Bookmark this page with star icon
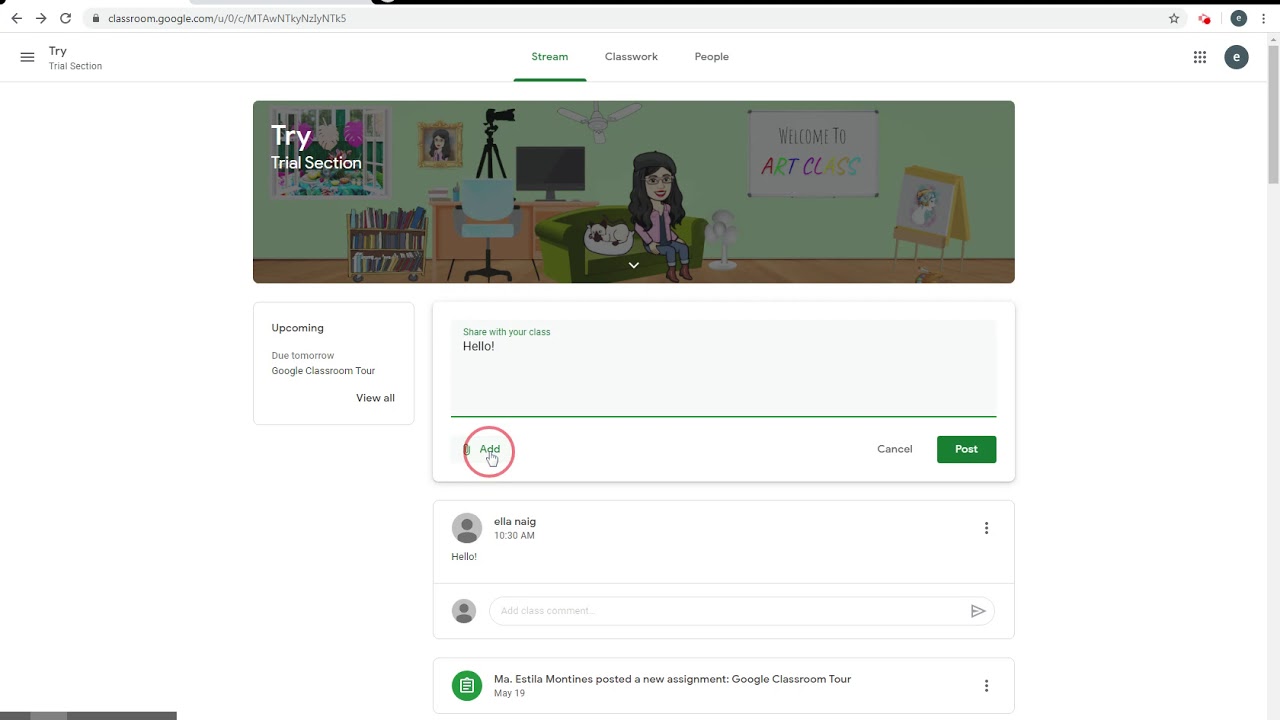This screenshot has width=1280, height=720. 1174,18
